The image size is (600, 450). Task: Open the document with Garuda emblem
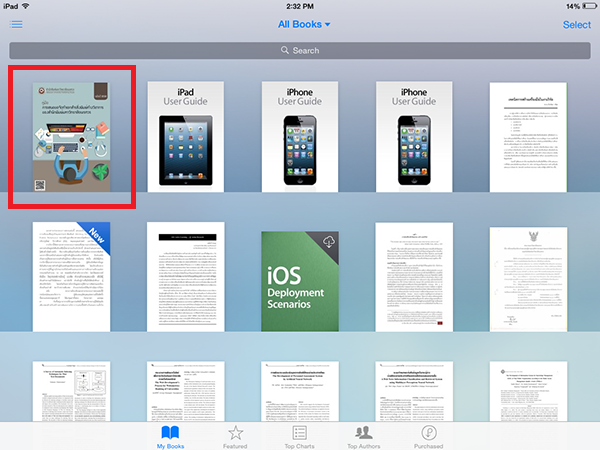(528, 279)
